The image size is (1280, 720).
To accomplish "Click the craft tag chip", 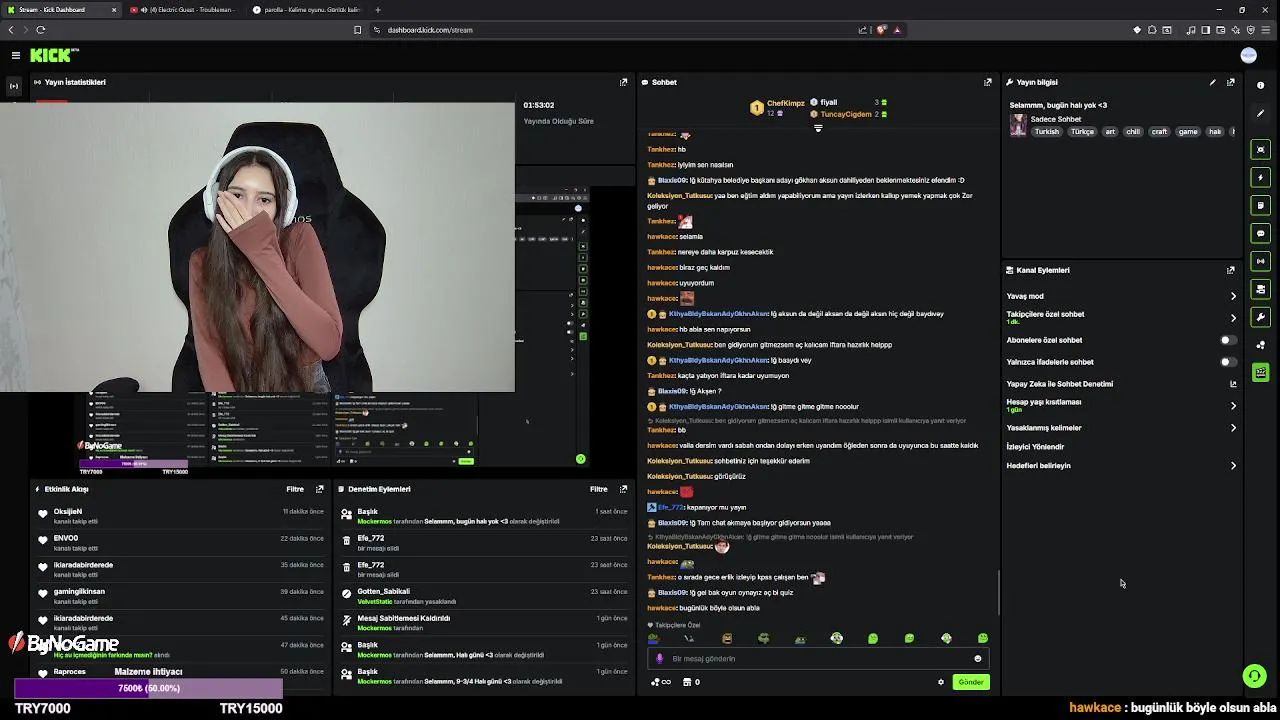I will pyautogui.click(x=1159, y=132).
